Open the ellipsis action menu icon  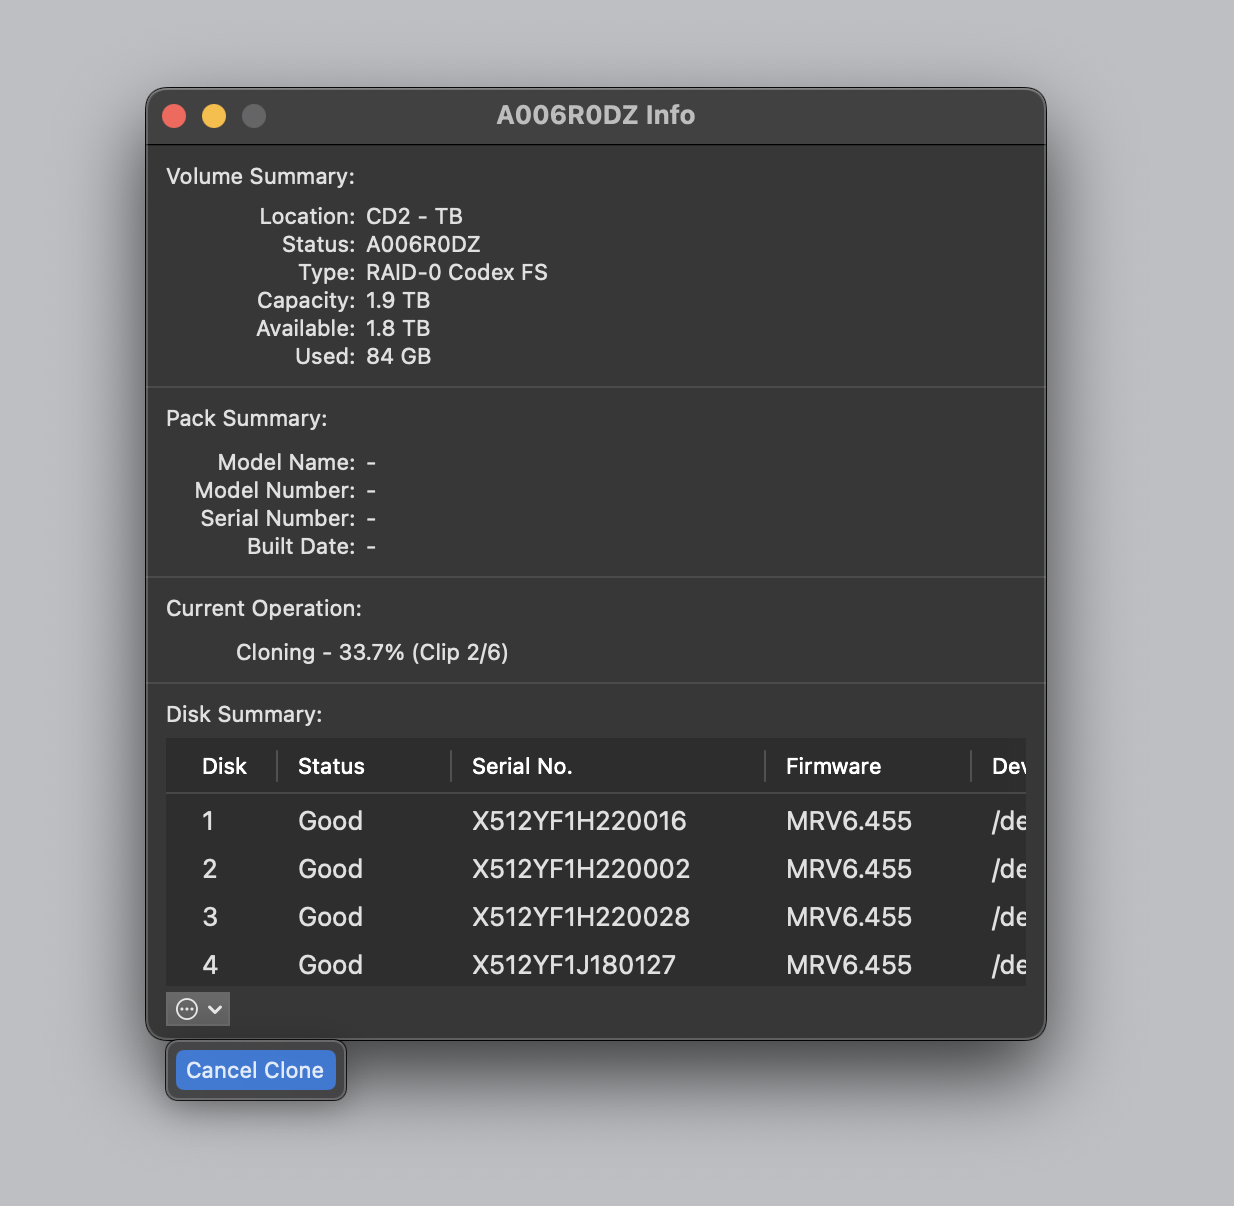click(x=187, y=1009)
